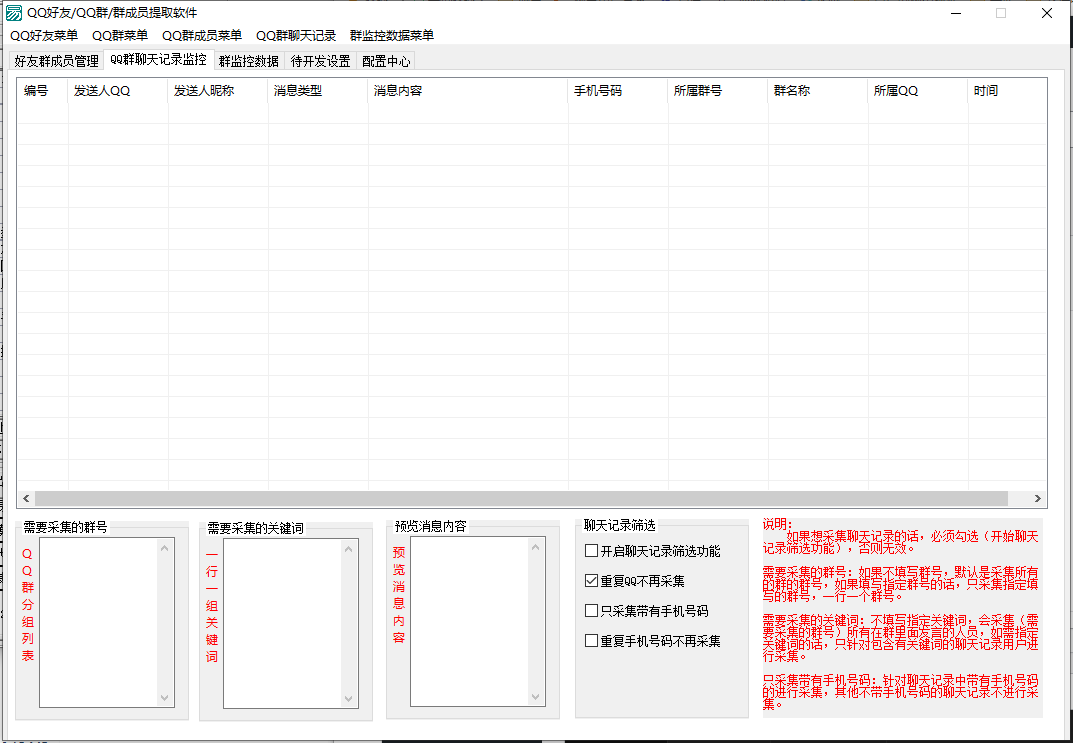Viewport: 1073px width, 743px height.
Task: Click the 消息内容 column header
Action: [467, 90]
